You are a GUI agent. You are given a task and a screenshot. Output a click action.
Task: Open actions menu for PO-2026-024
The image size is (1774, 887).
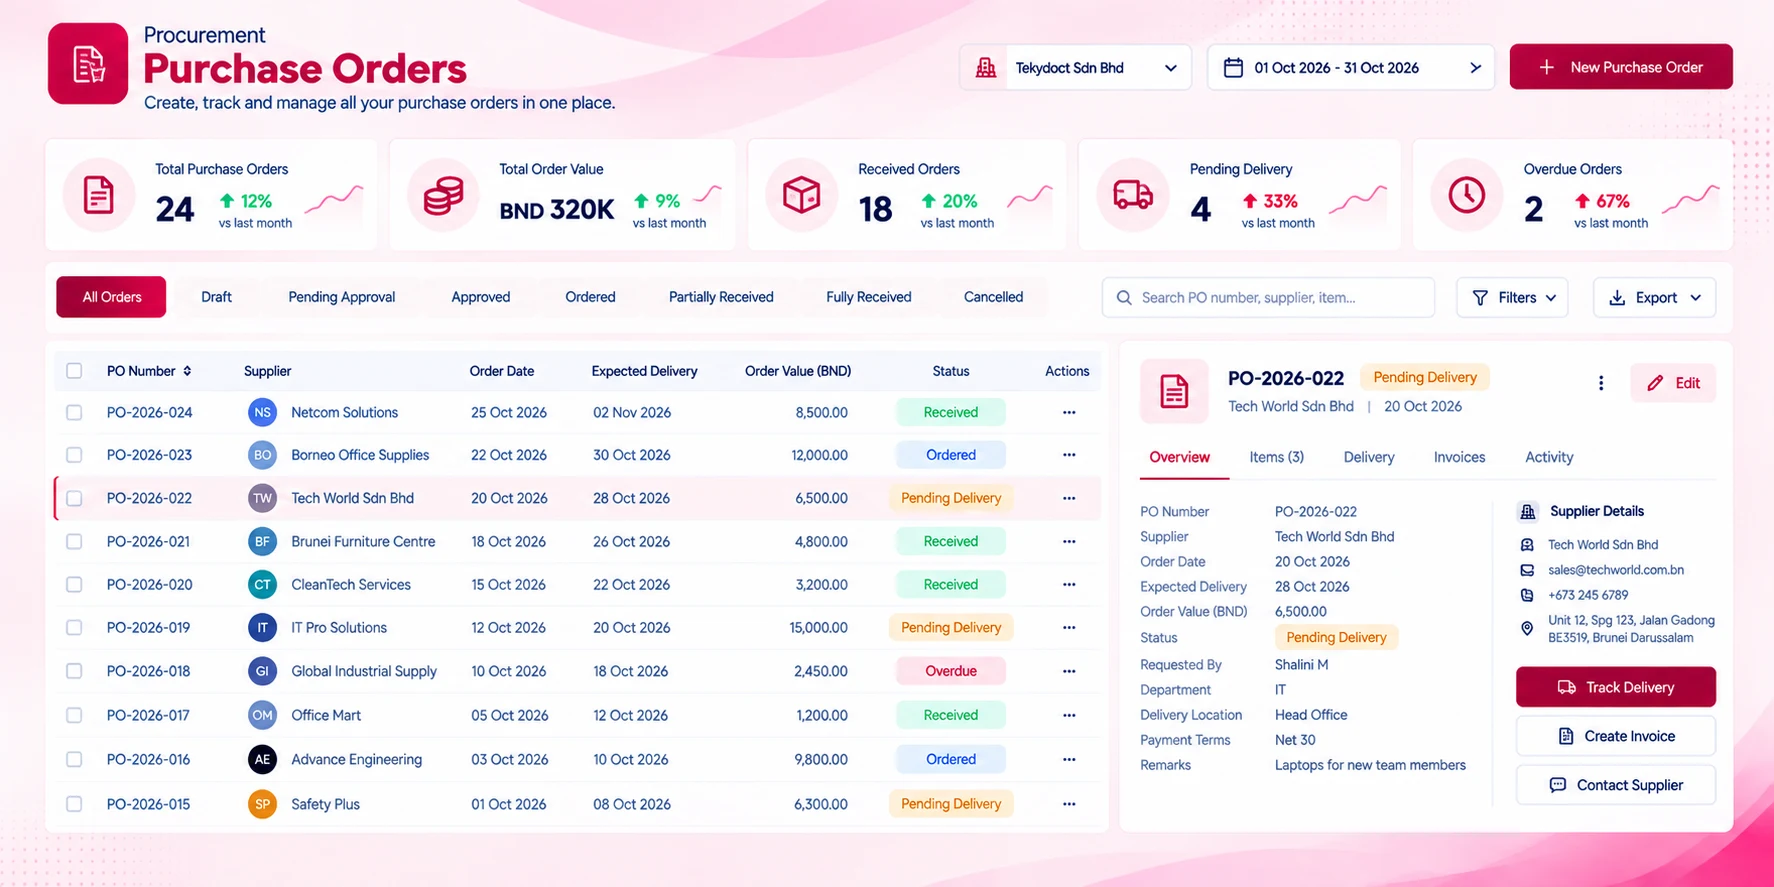click(1069, 412)
